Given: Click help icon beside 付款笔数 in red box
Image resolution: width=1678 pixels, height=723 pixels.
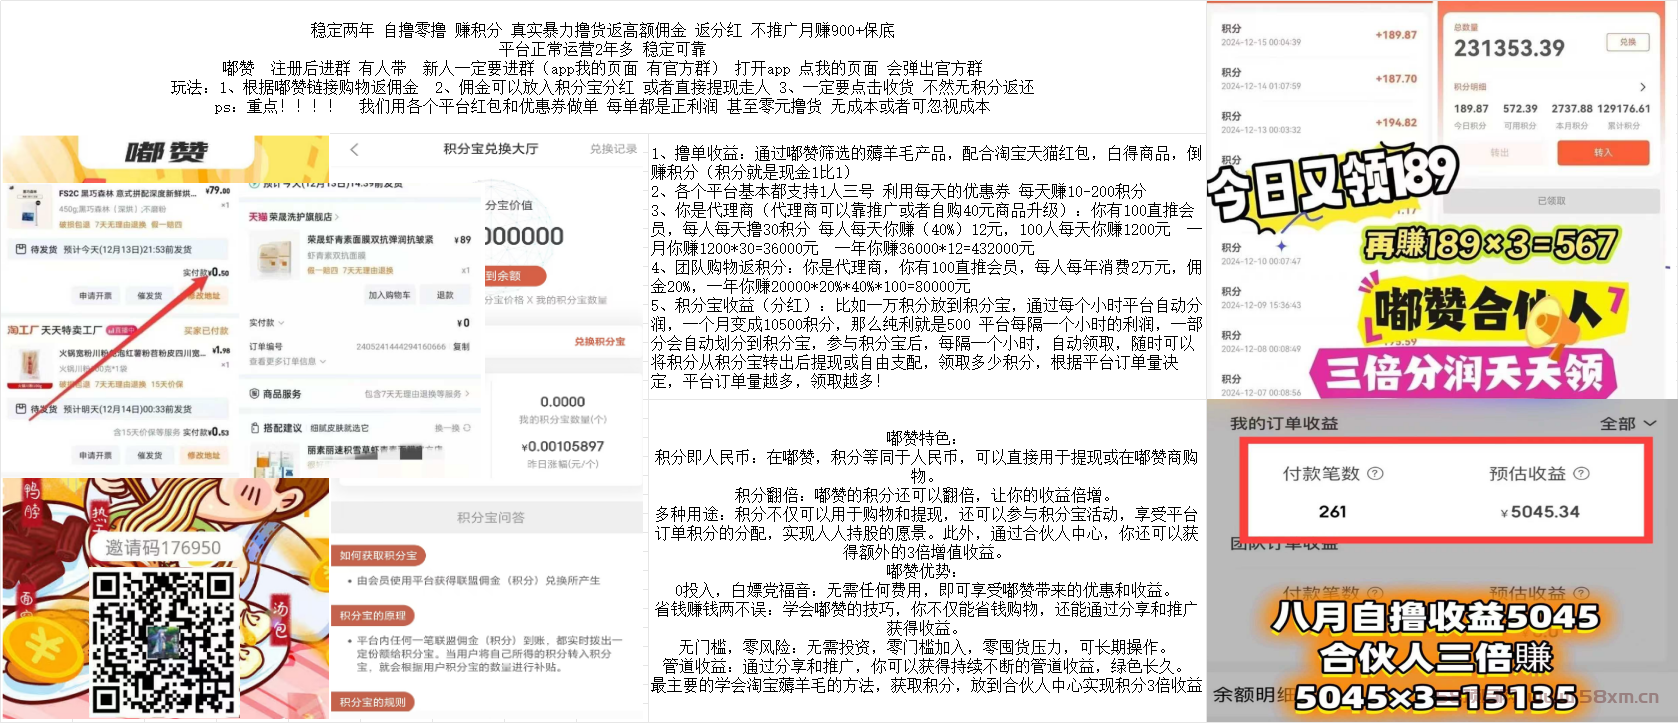Looking at the screenshot, I should pyautogui.click(x=1375, y=473).
